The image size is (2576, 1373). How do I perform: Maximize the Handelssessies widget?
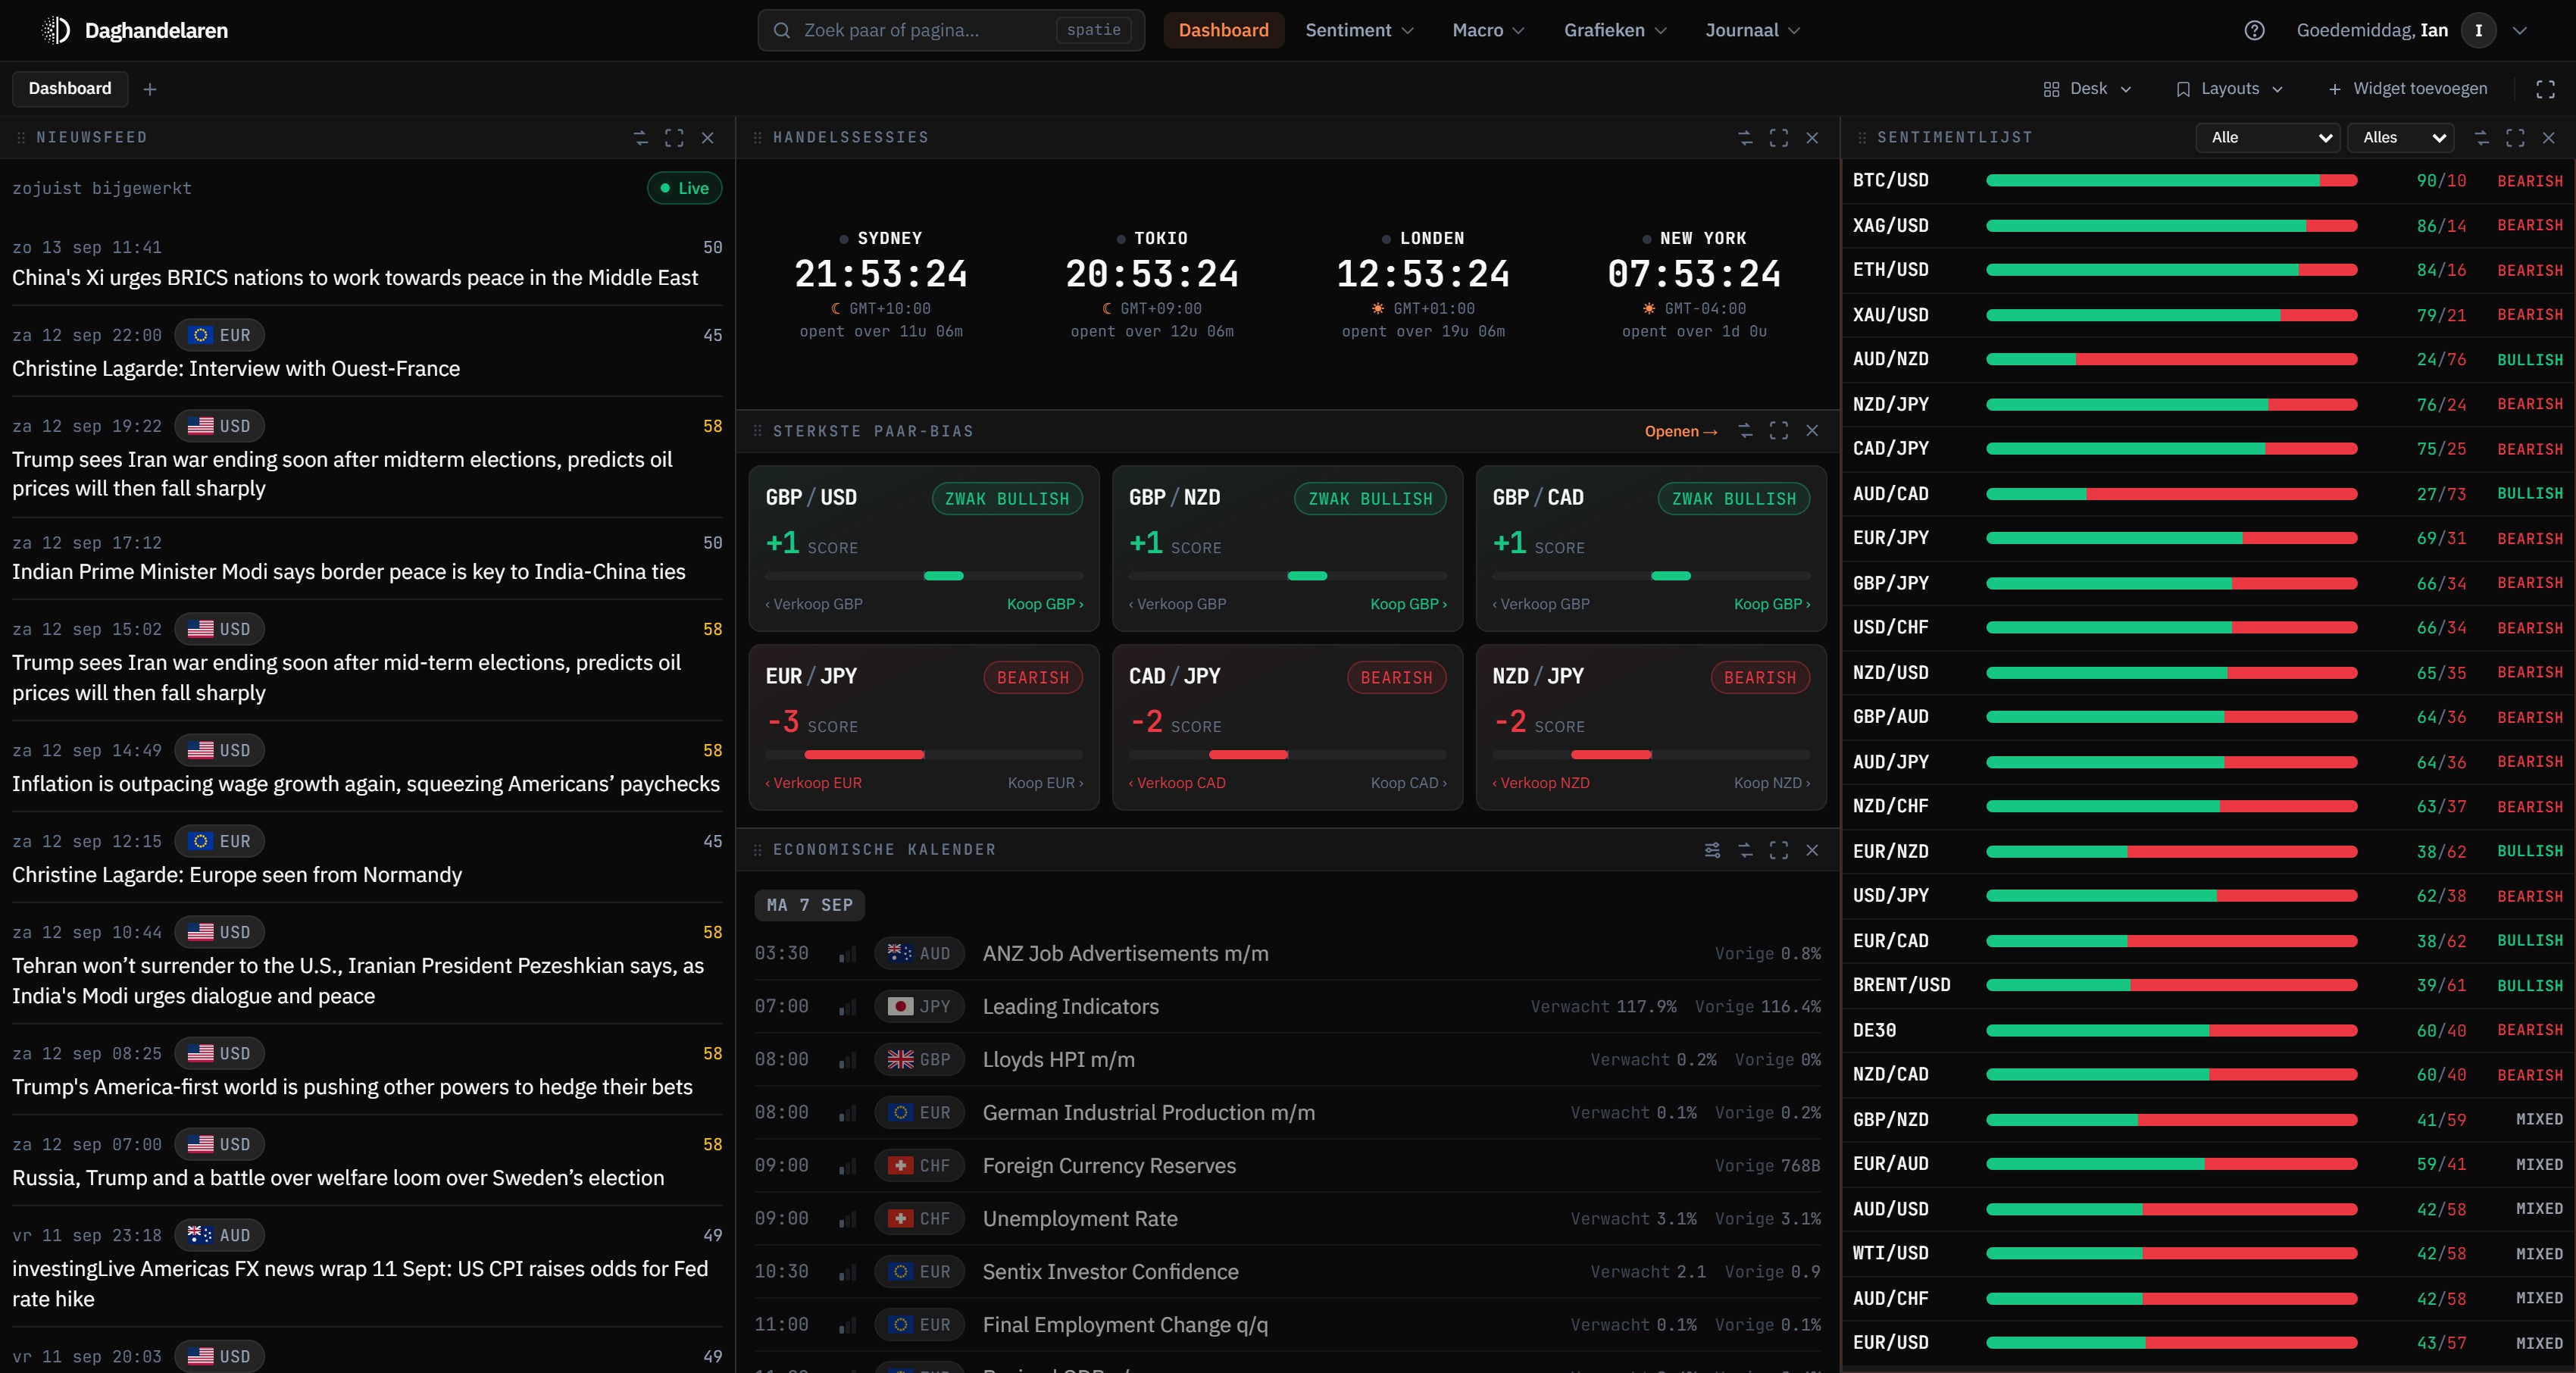pos(1778,138)
